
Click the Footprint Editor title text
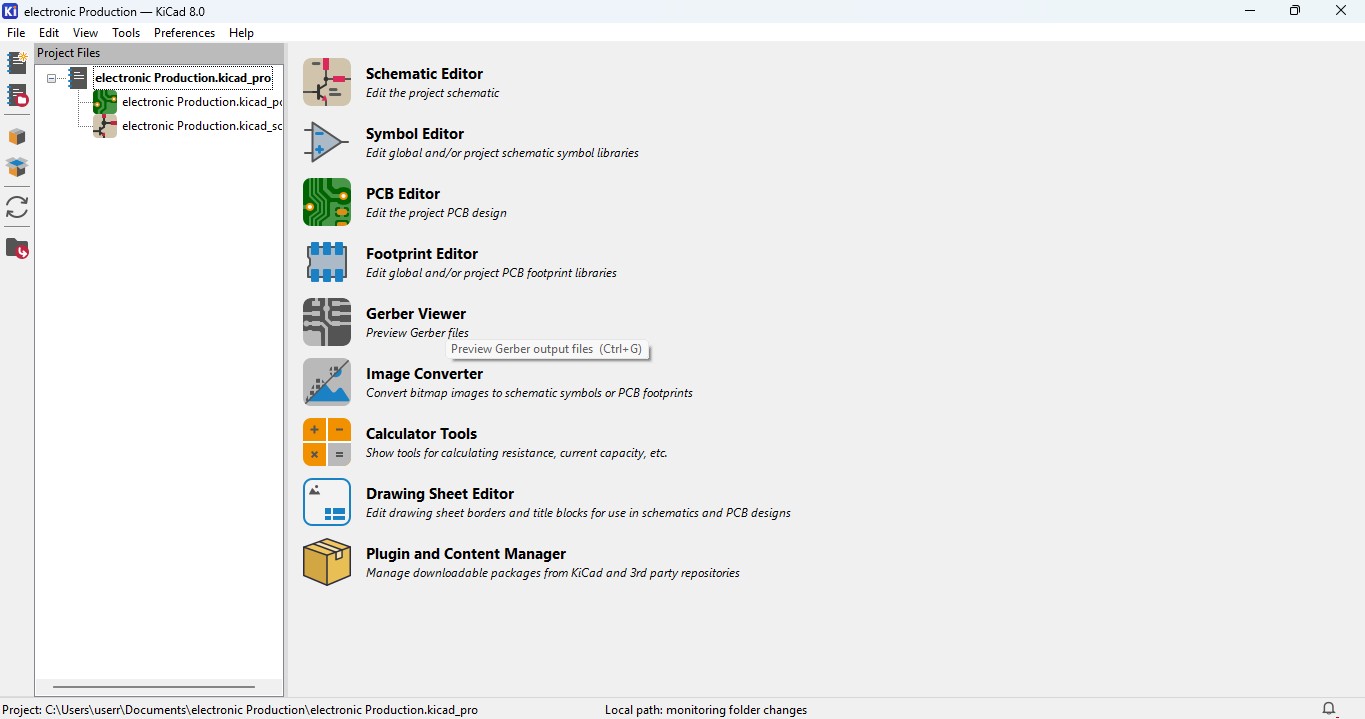coord(422,254)
